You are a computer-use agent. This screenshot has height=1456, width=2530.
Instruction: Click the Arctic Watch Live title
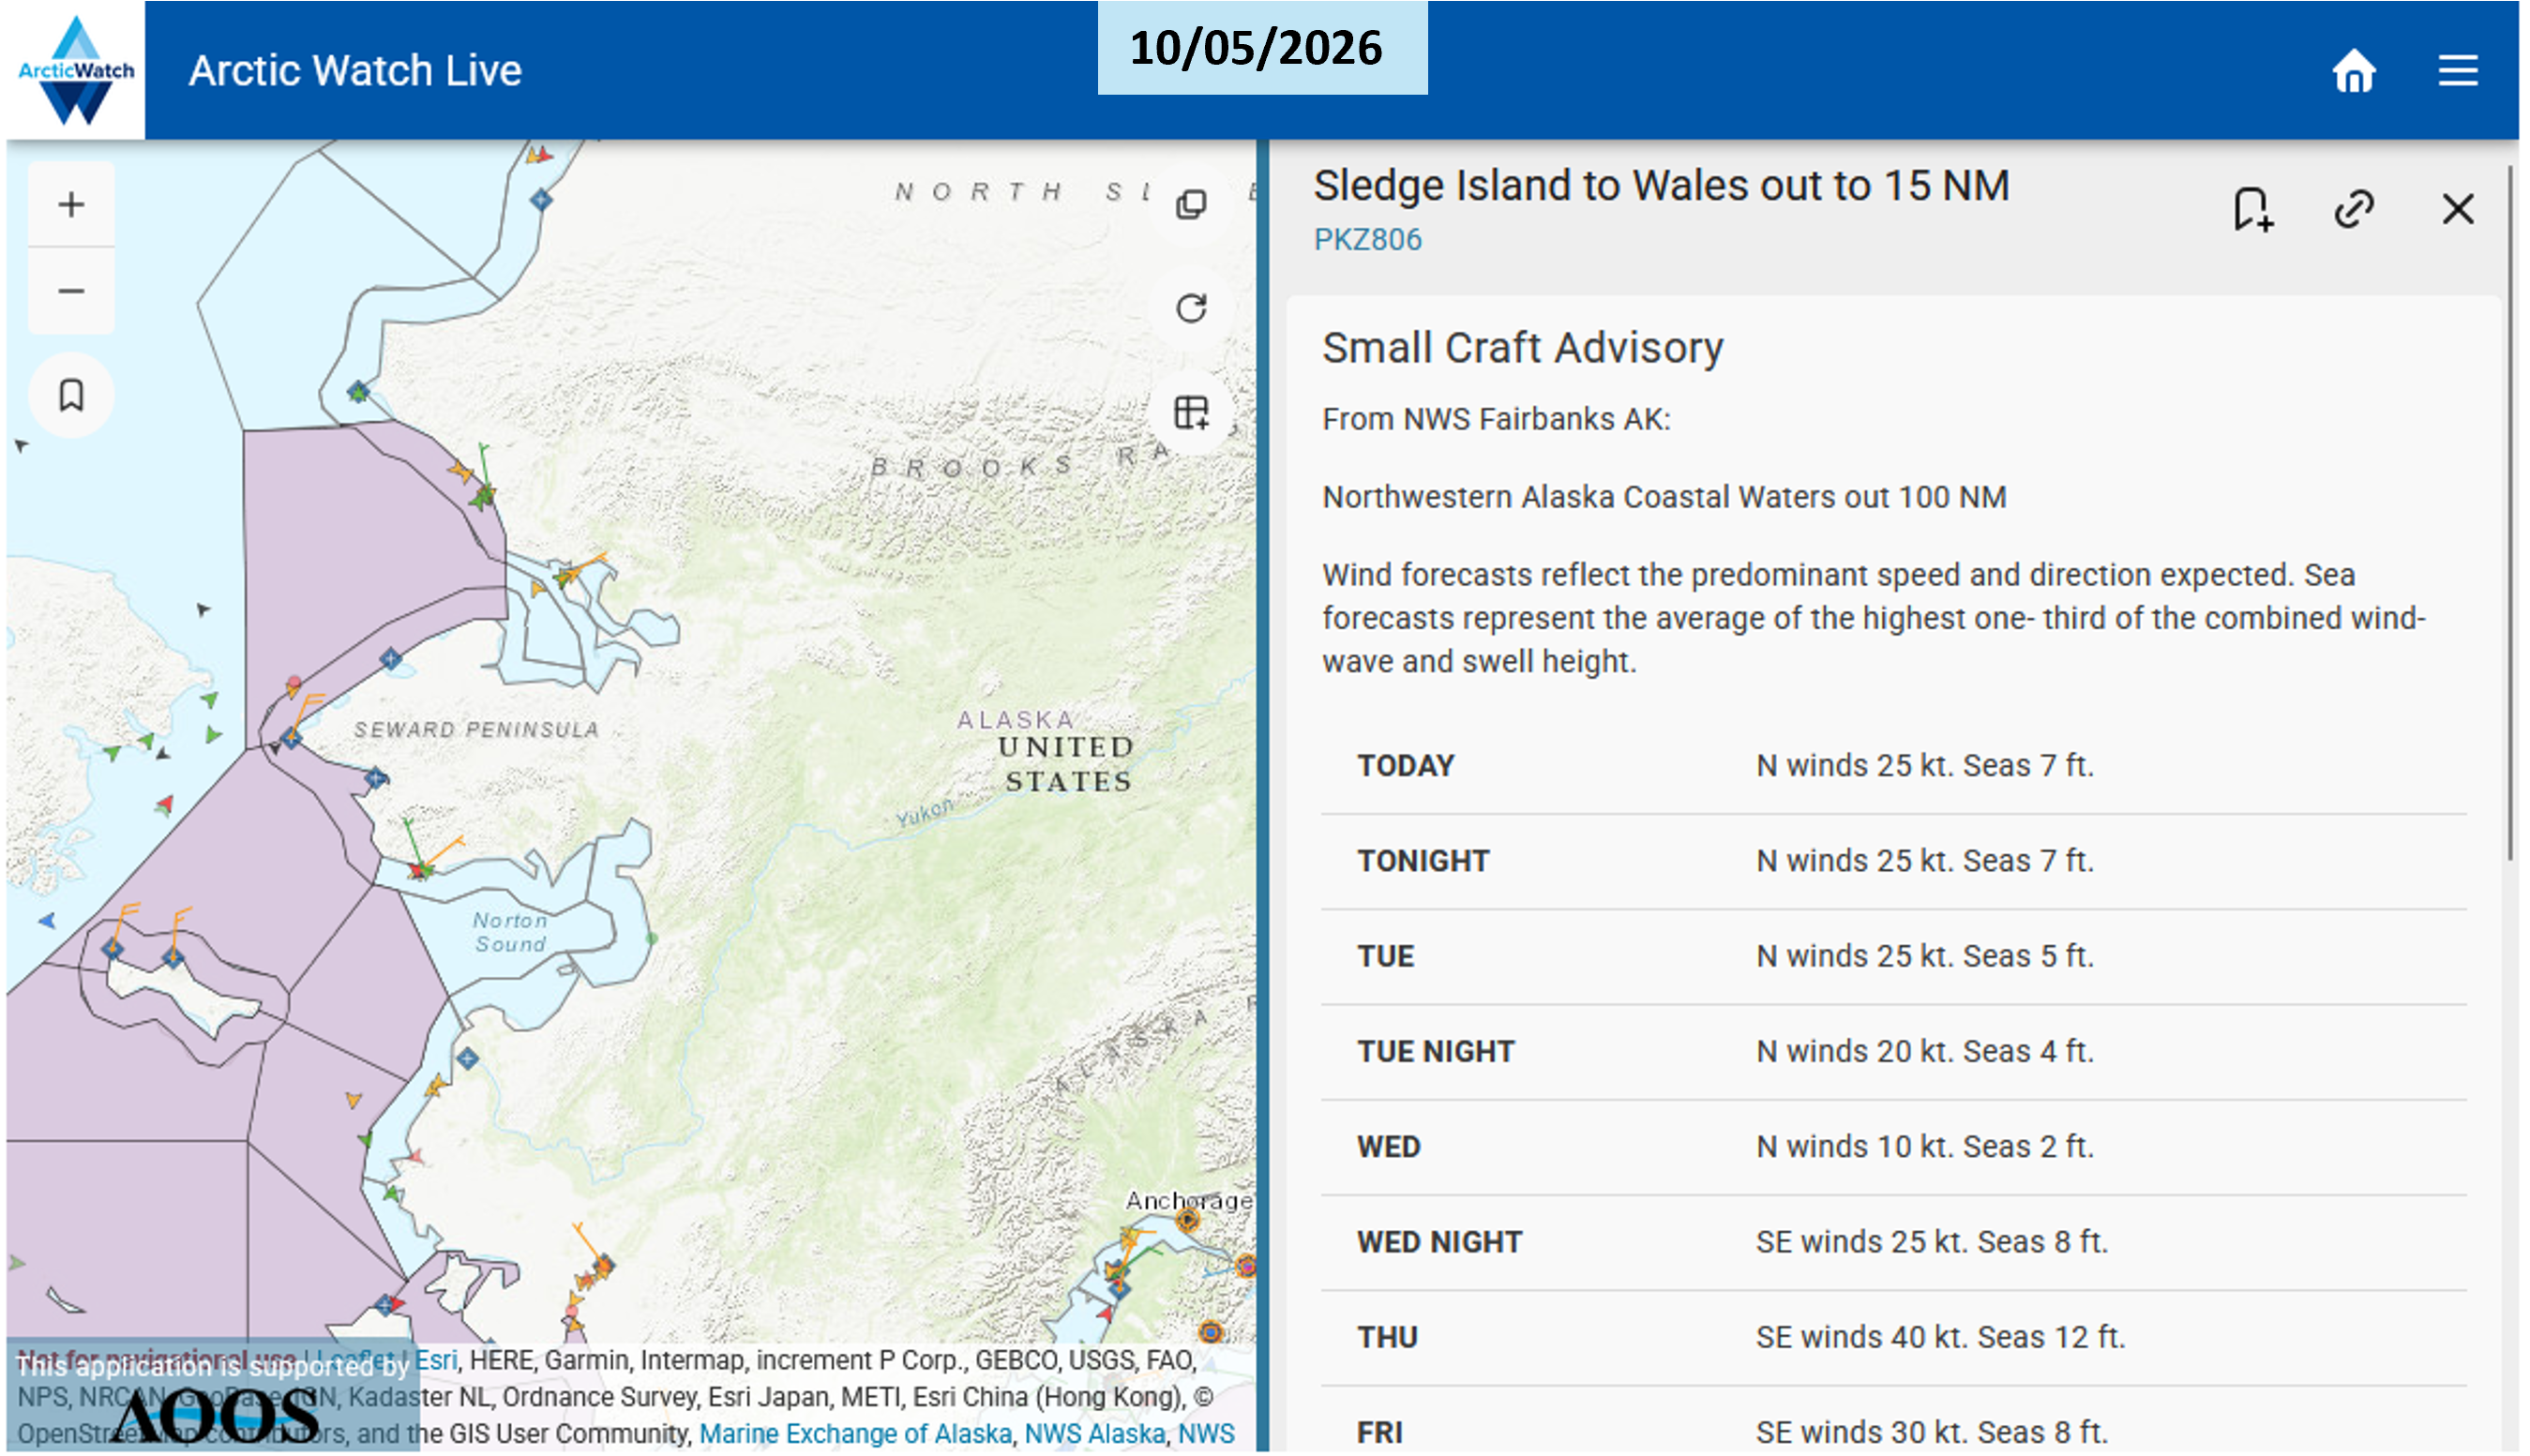coord(355,71)
